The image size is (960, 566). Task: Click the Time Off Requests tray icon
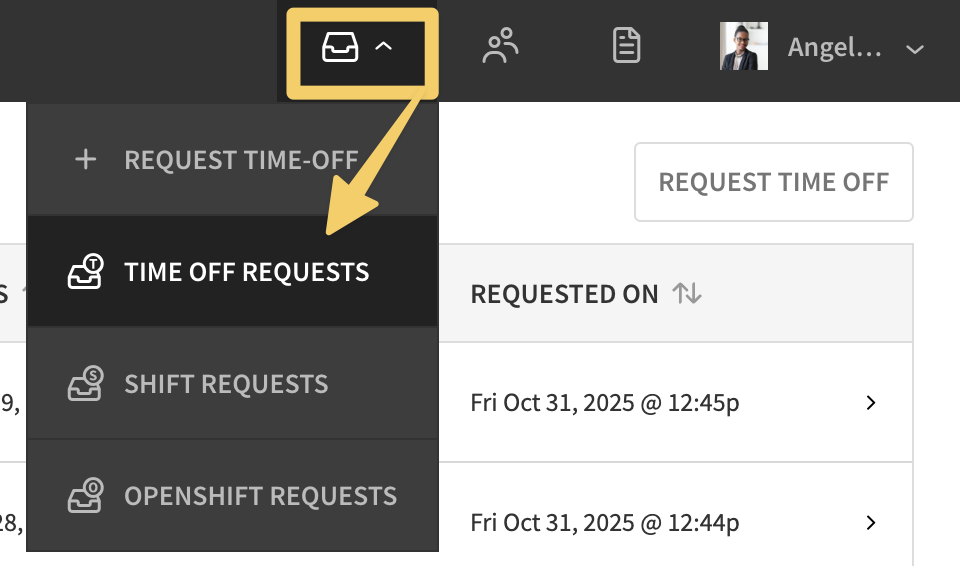[x=85, y=272]
